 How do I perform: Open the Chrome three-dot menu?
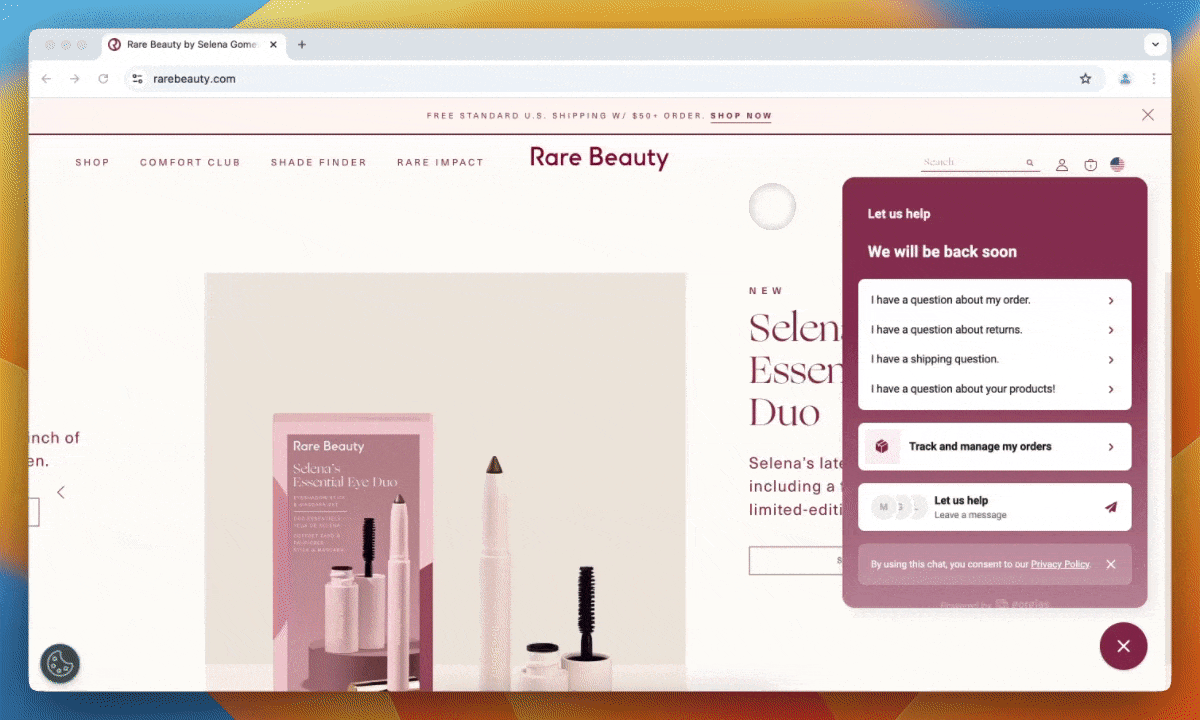point(1153,79)
